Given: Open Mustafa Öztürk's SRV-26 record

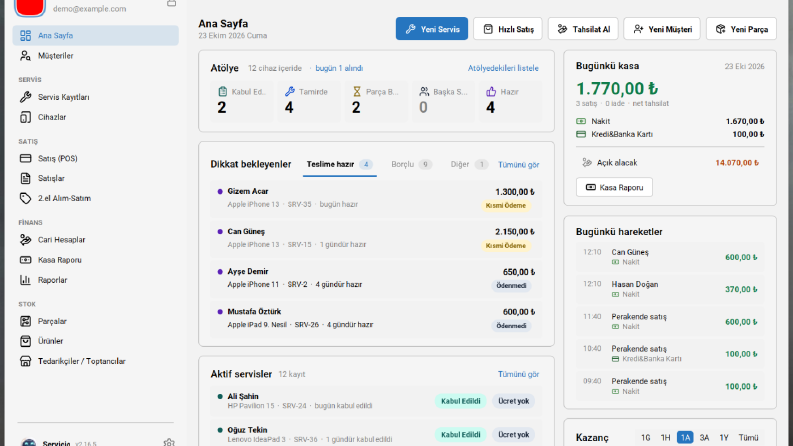Looking at the screenshot, I should pyautogui.click(x=376, y=318).
